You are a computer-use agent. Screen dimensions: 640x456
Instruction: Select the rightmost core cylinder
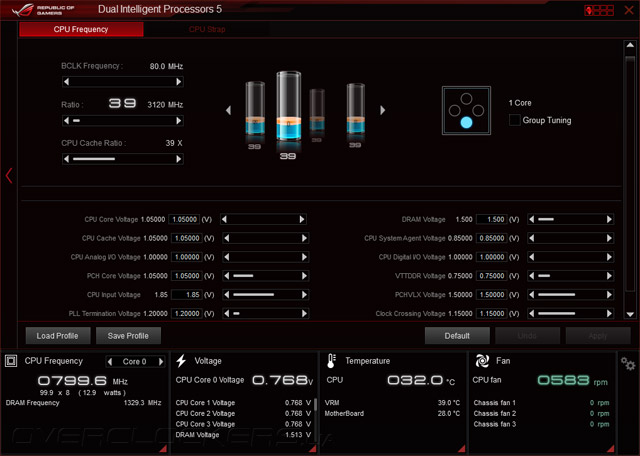(x=356, y=109)
